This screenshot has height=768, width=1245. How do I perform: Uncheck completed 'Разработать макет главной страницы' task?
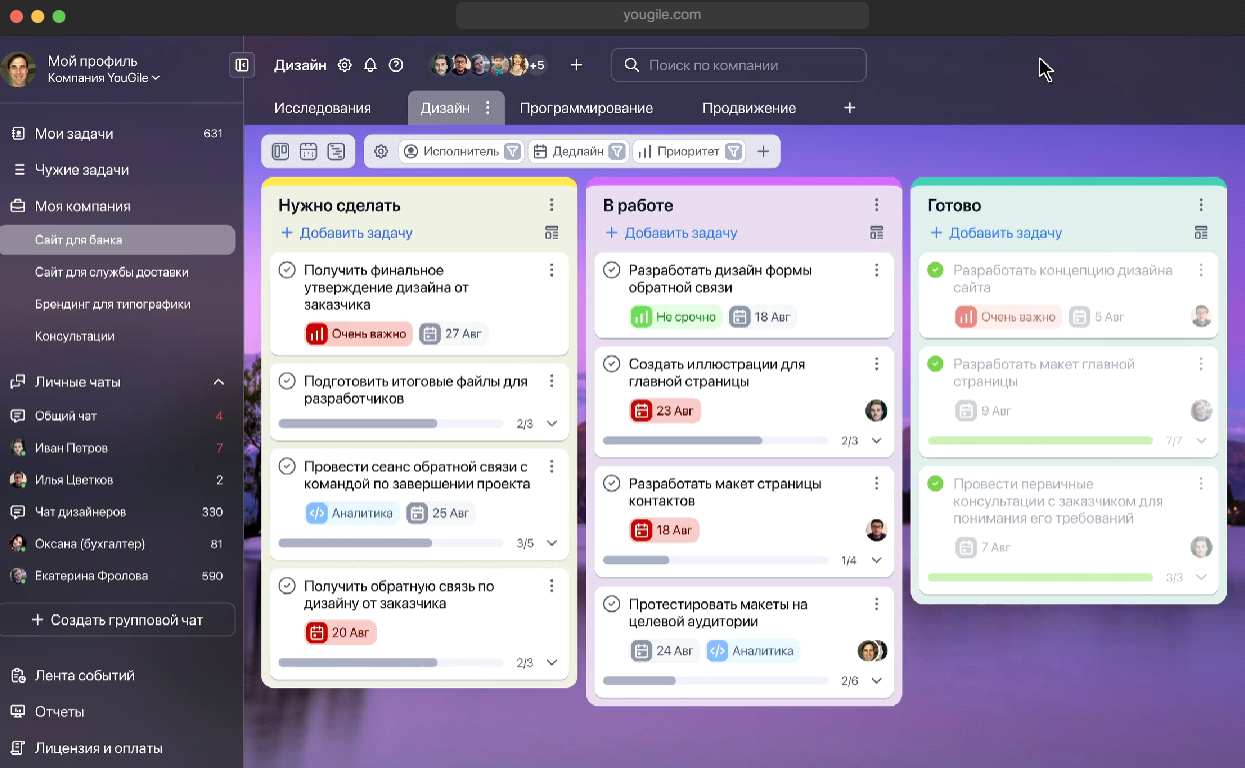click(936, 364)
